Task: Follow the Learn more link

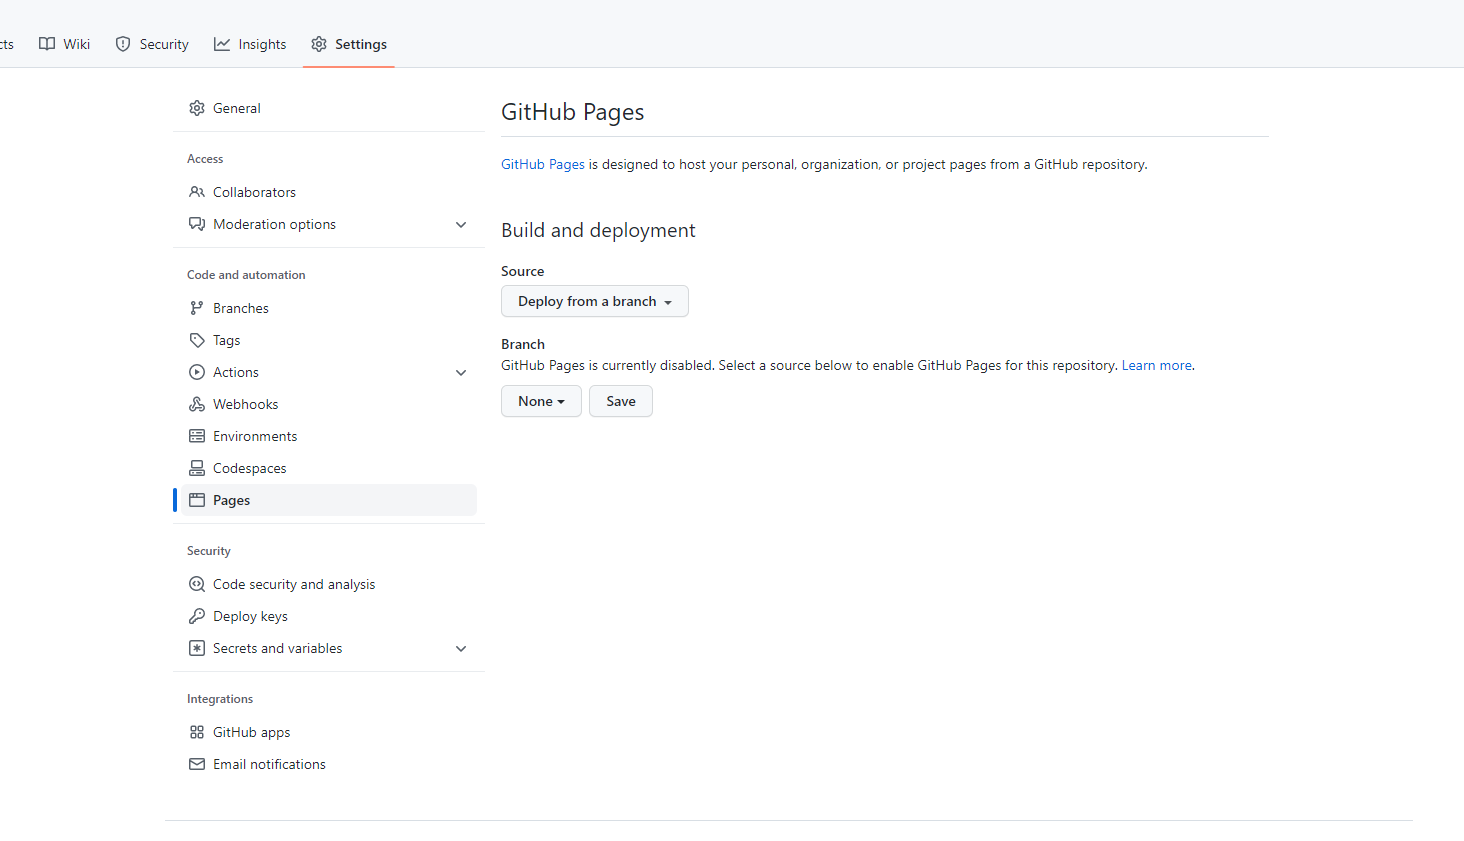Action: 1156,365
